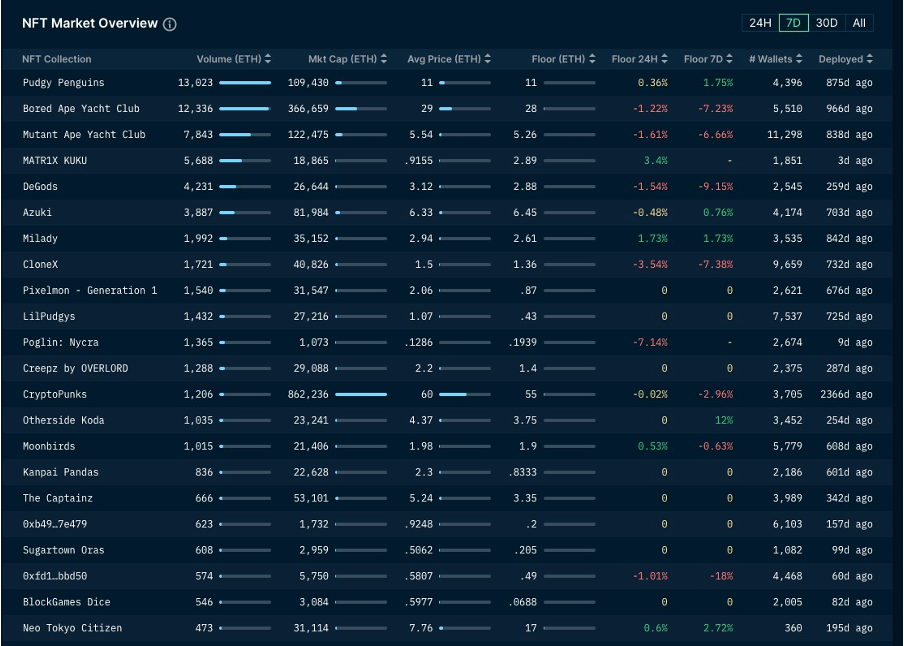Show the All timeframe data
904x646 pixels.
859,23
